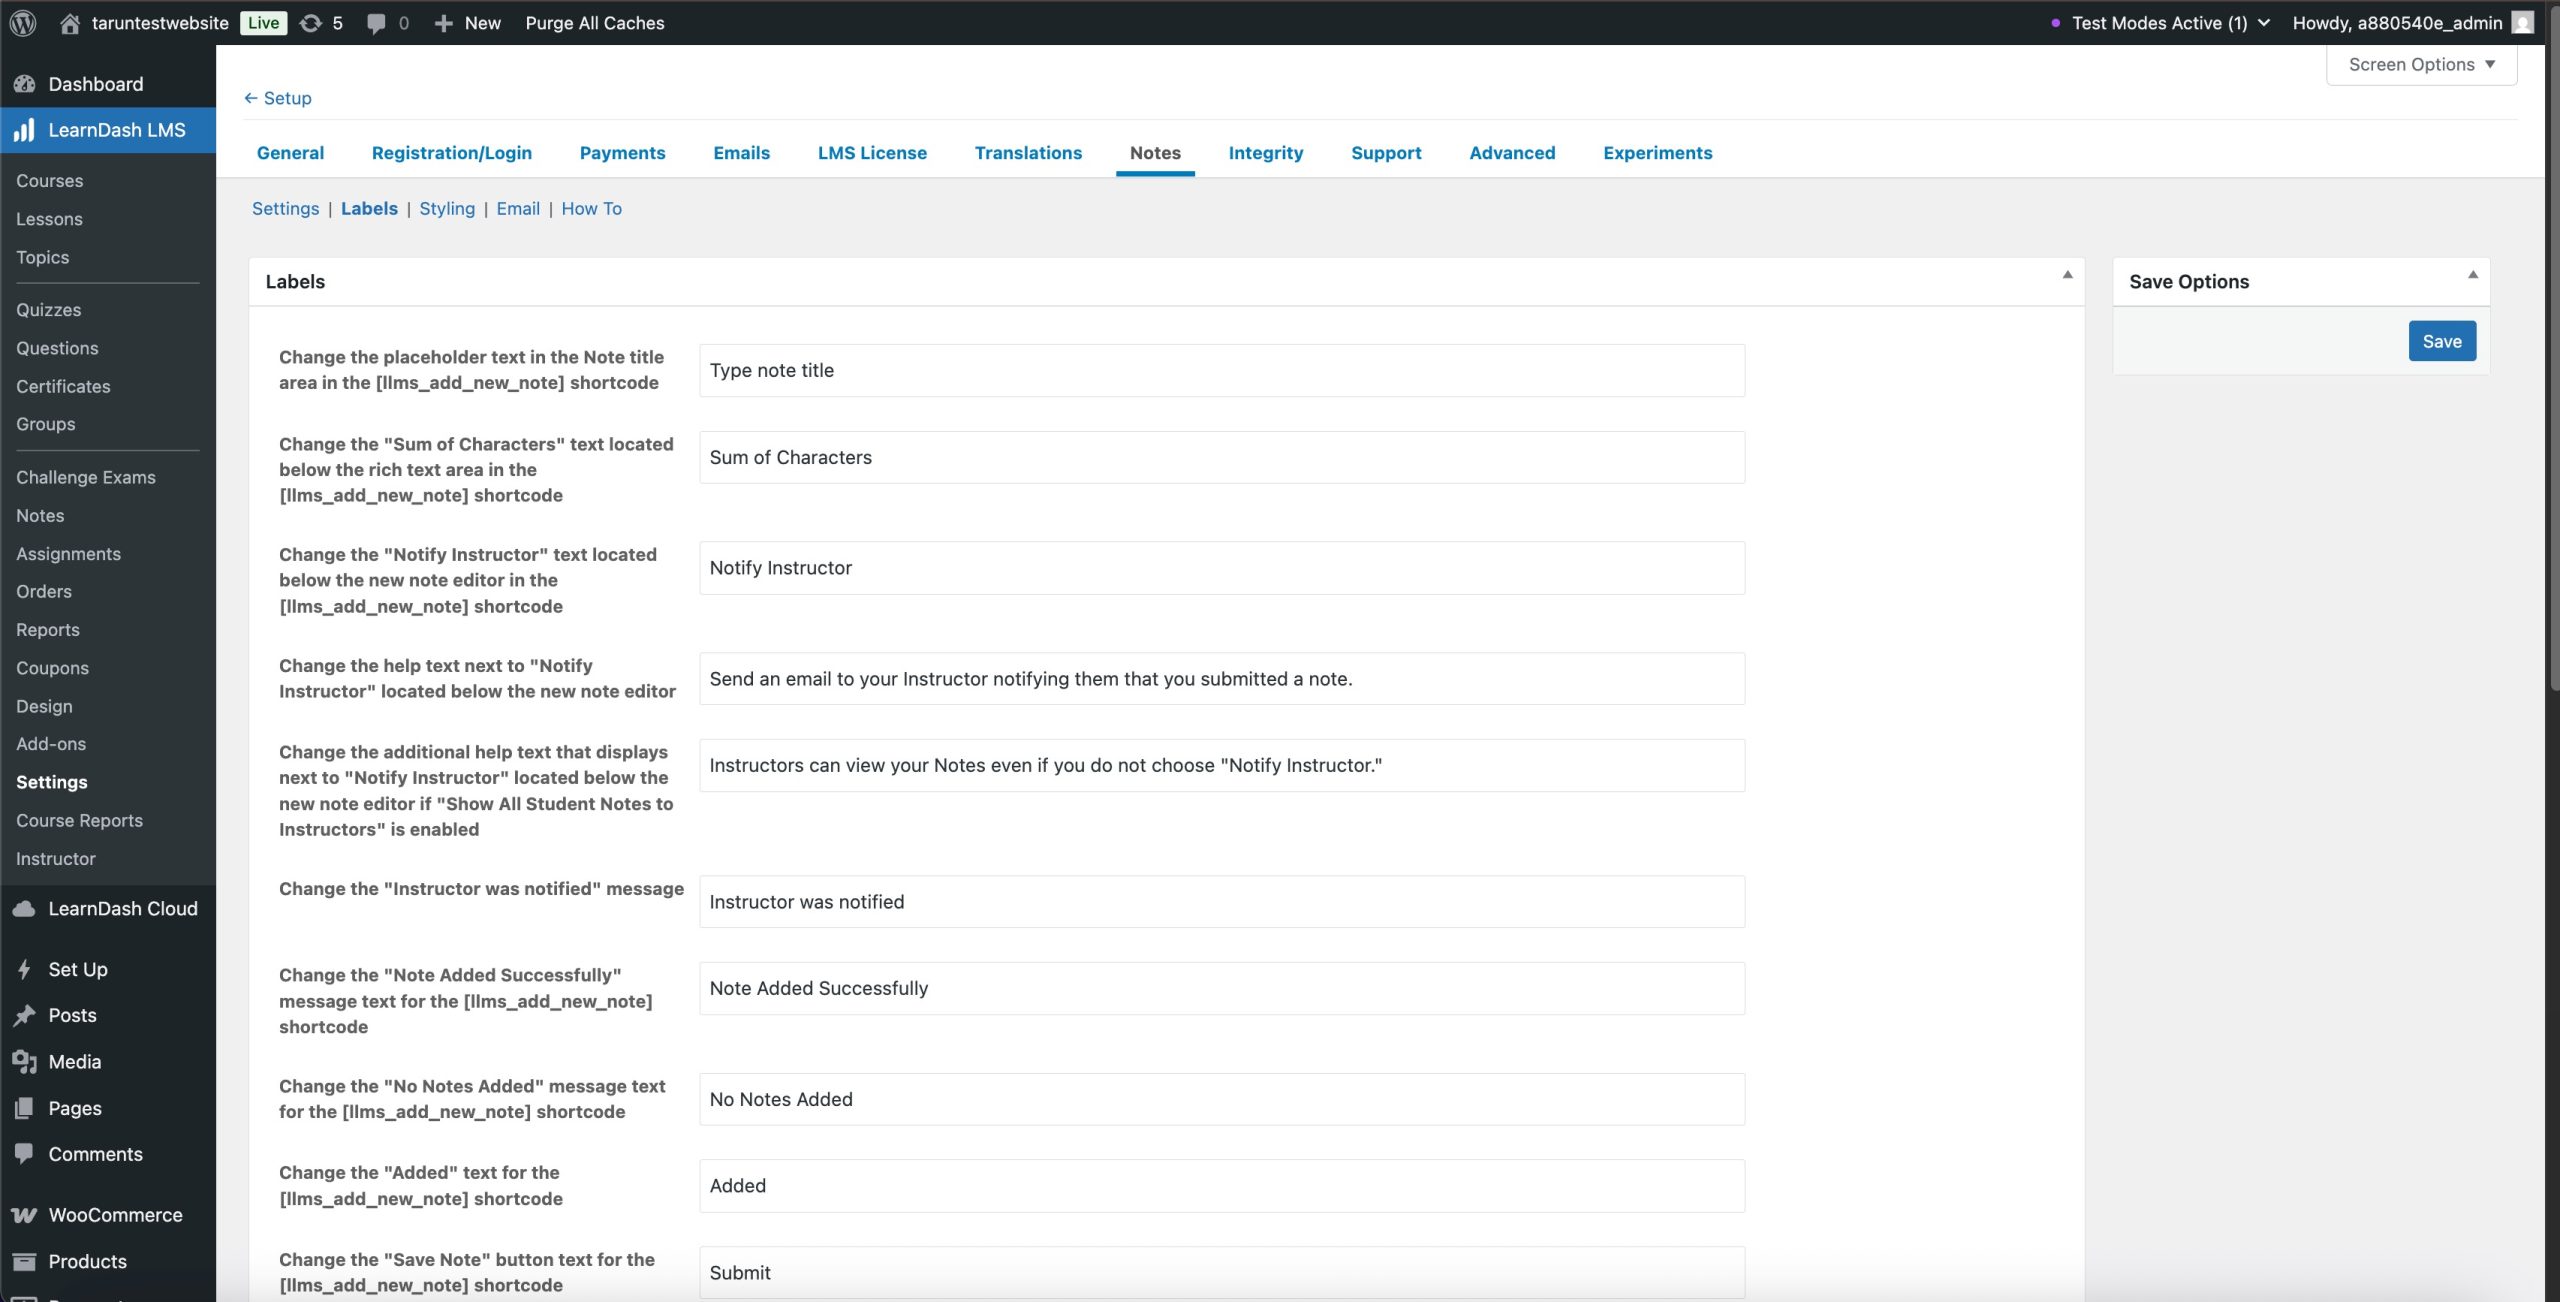Viewport: 2560px width, 1302px height.
Task: Click the home icon beside taruntestwebsite
Action: pos(70,22)
